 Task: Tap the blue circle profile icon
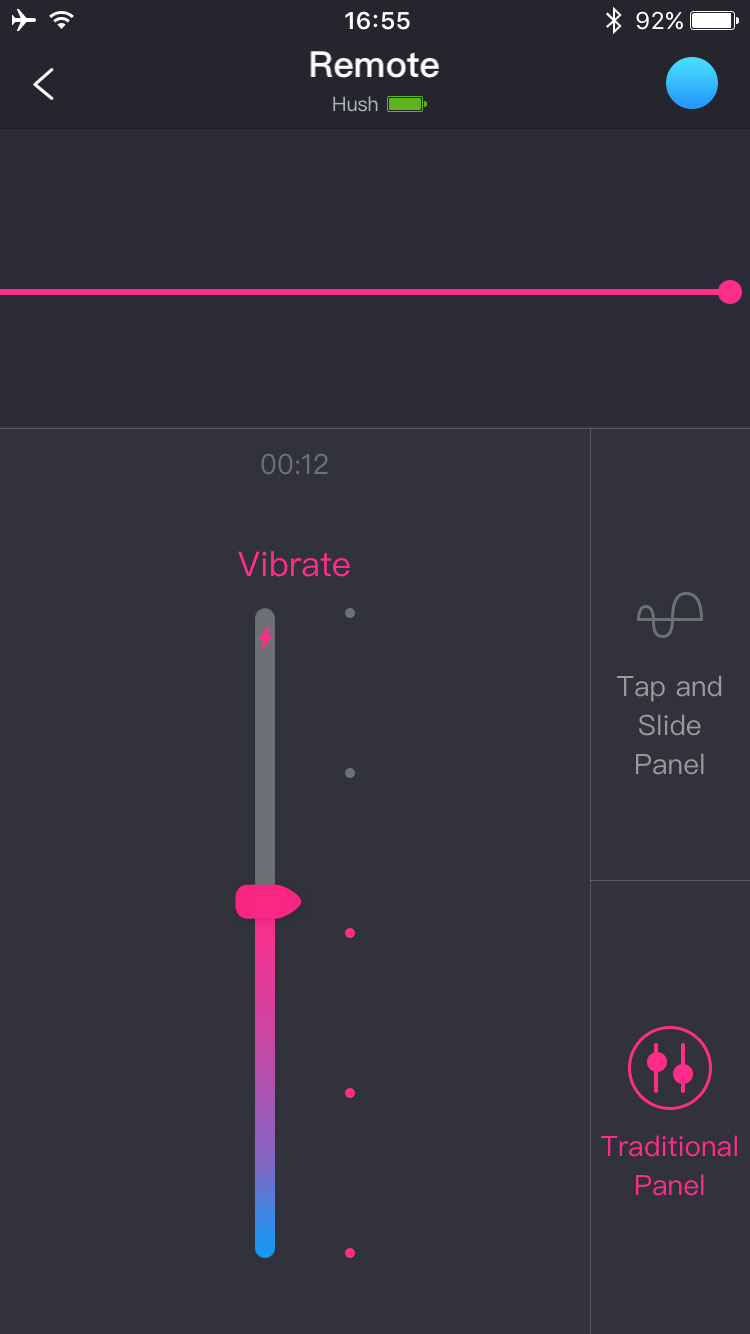[692, 83]
